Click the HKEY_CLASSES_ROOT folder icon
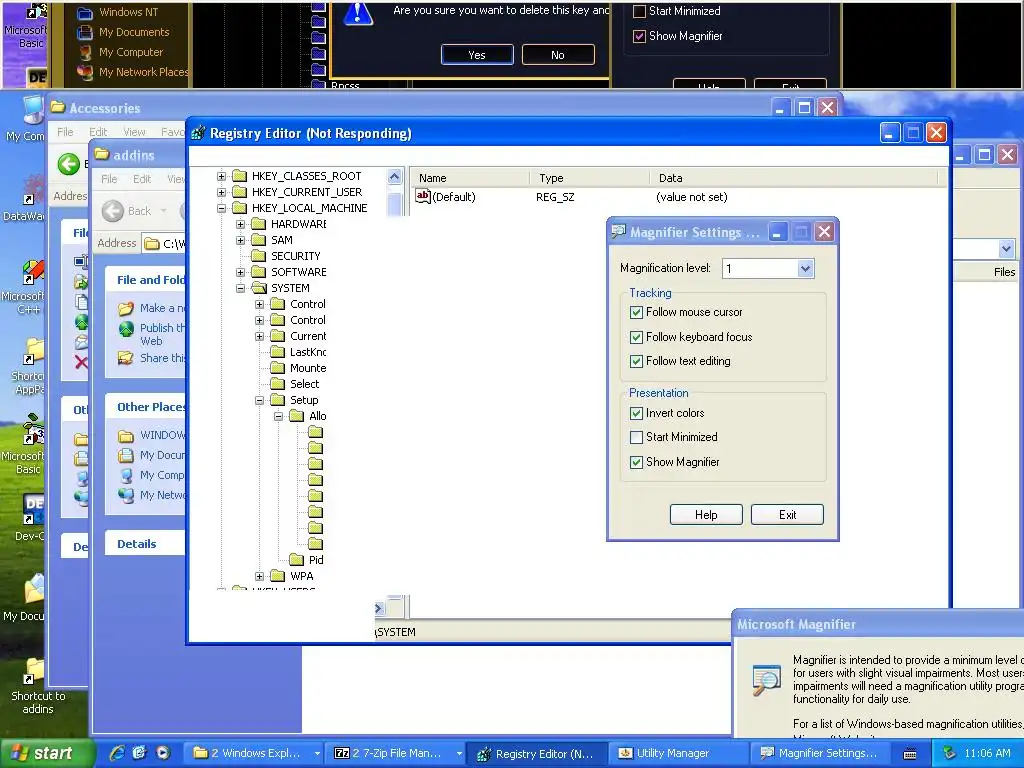The width and height of the screenshot is (1024, 768). click(240, 176)
